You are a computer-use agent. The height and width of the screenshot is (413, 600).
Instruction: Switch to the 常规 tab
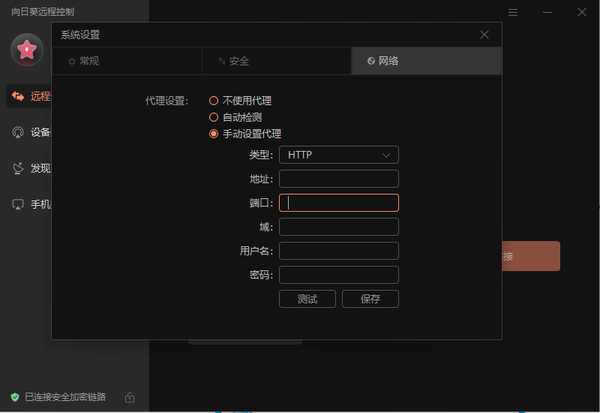pos(127,61)
